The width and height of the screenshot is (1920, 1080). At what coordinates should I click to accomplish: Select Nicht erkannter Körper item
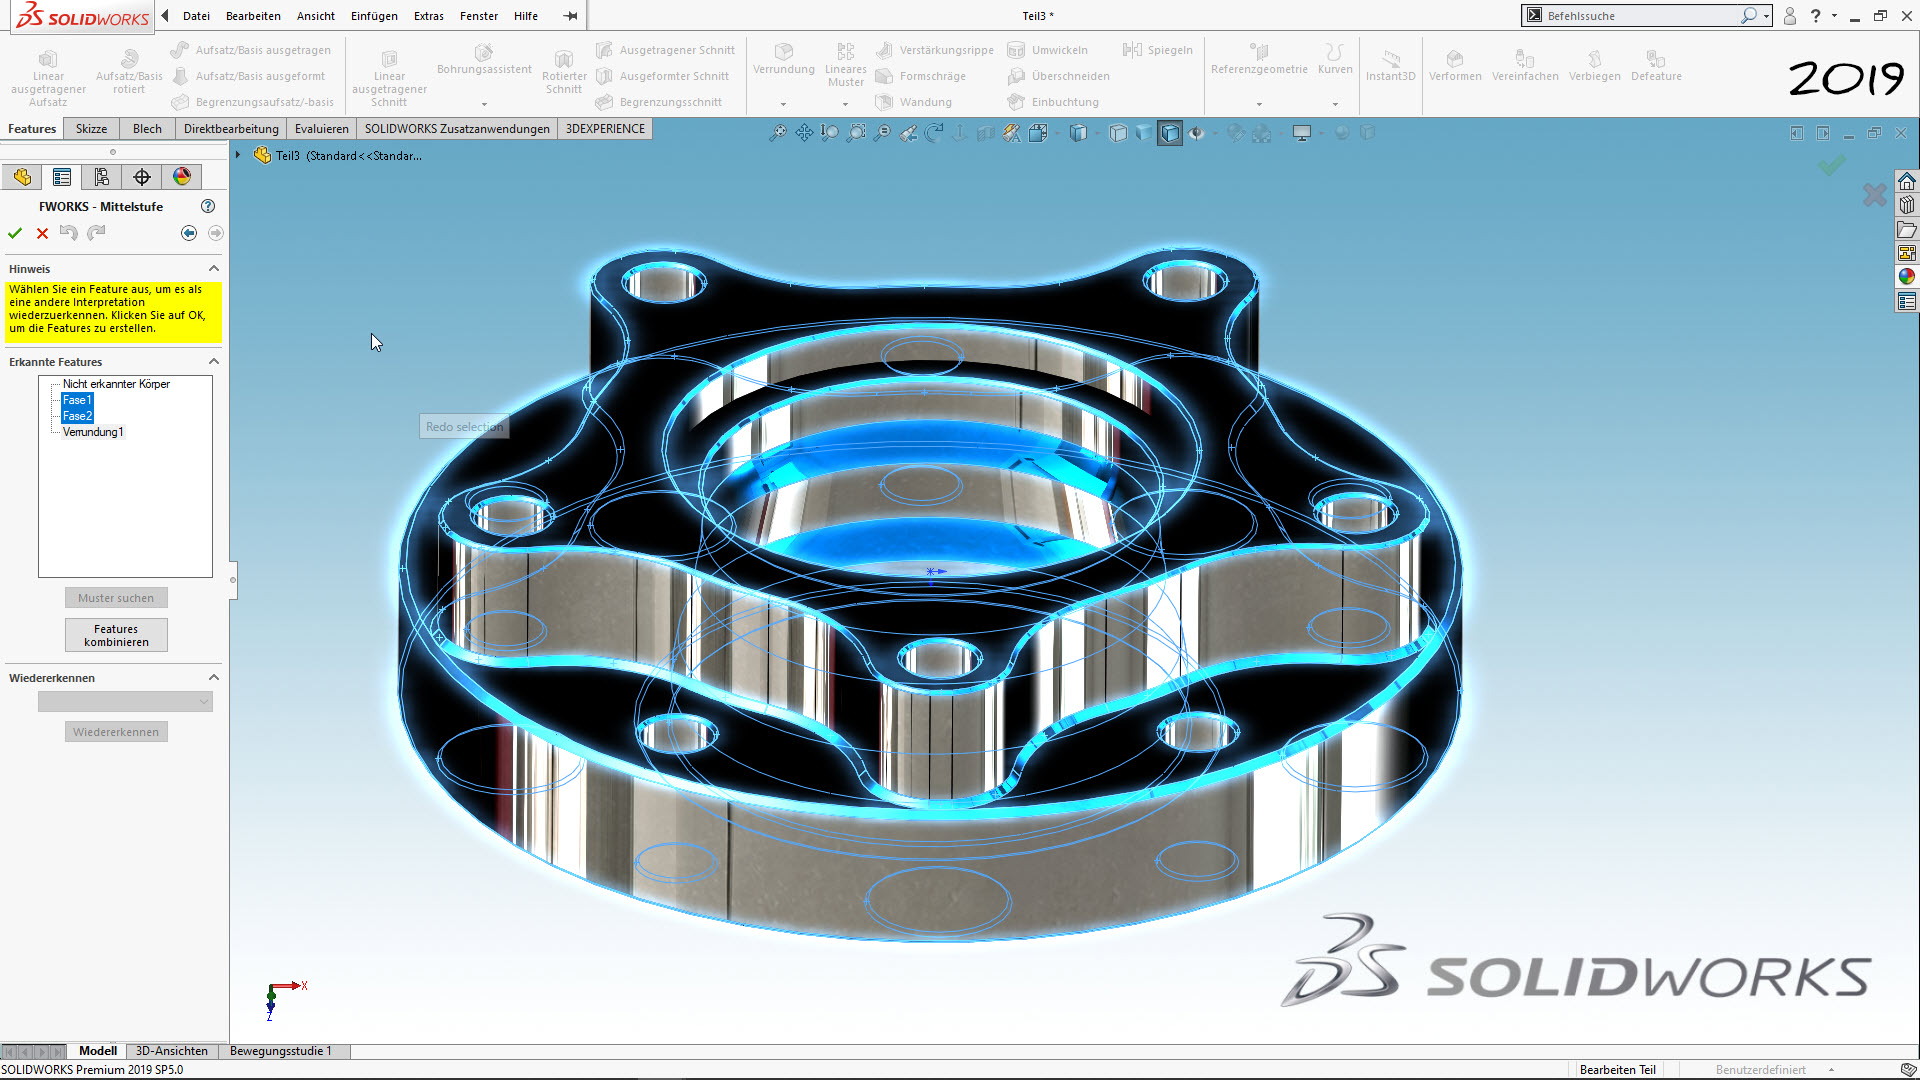[x=116, y=384]
